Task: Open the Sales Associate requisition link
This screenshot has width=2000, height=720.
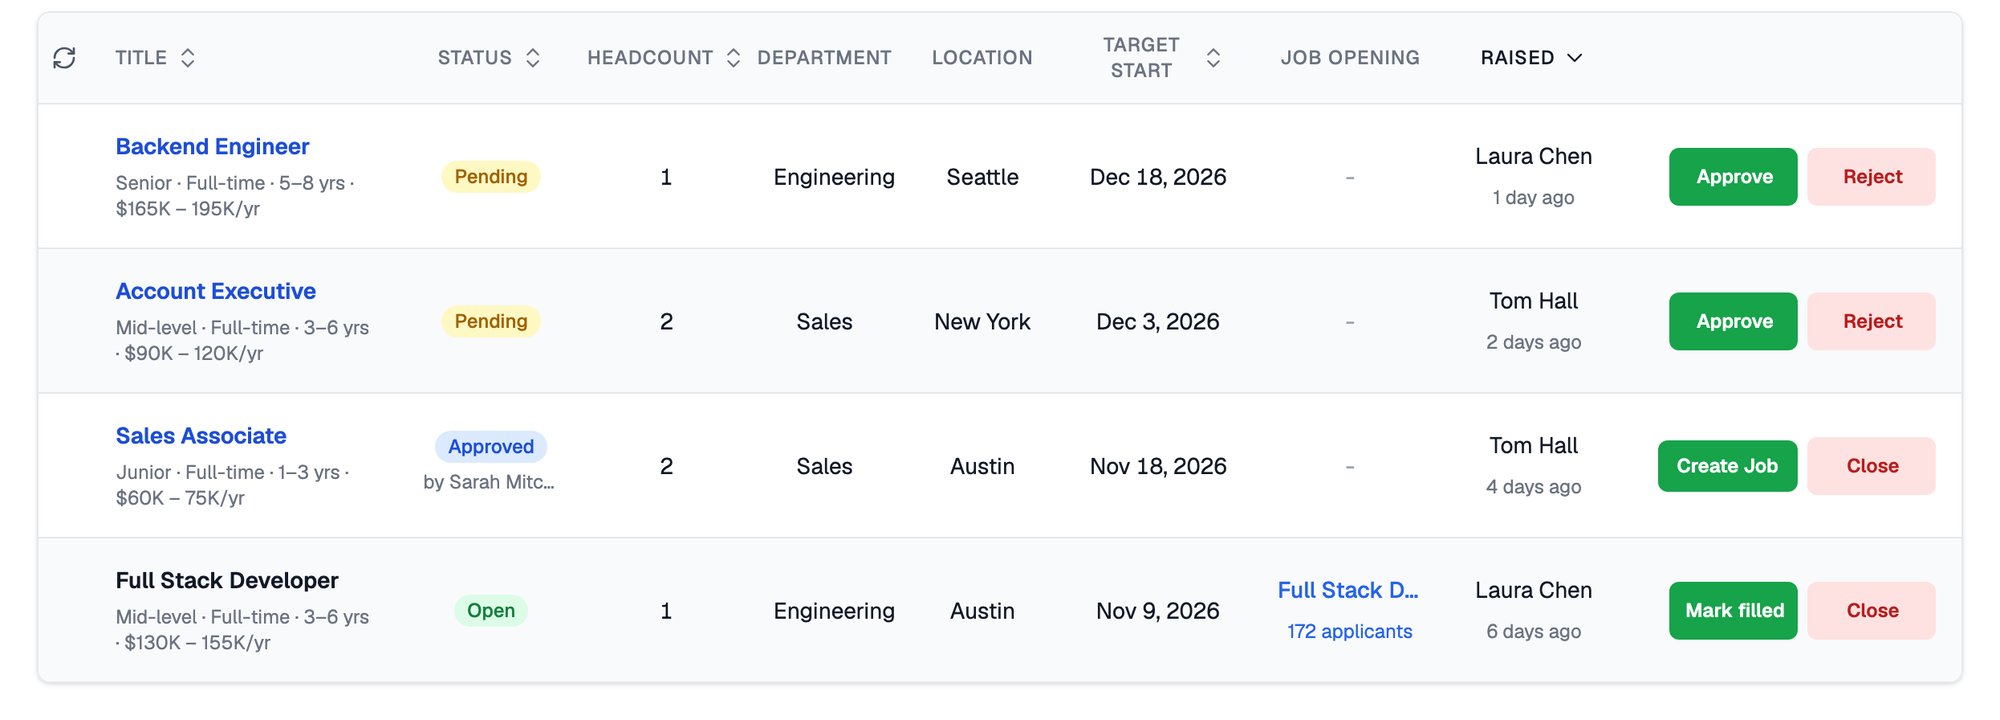Action: (x=201, y=436)
